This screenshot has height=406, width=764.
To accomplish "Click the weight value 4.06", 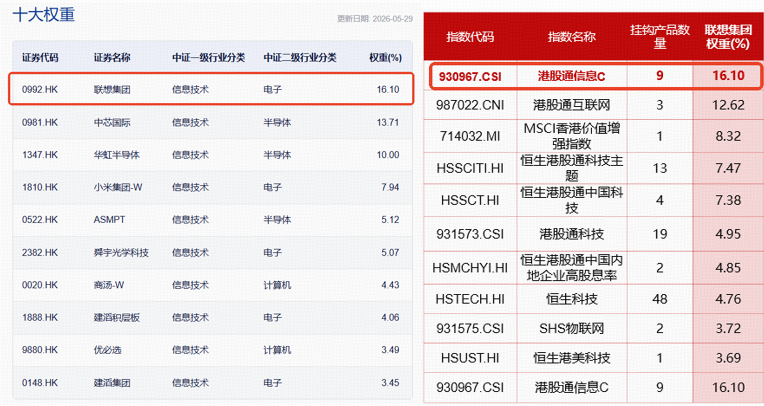I will [390, 317].
